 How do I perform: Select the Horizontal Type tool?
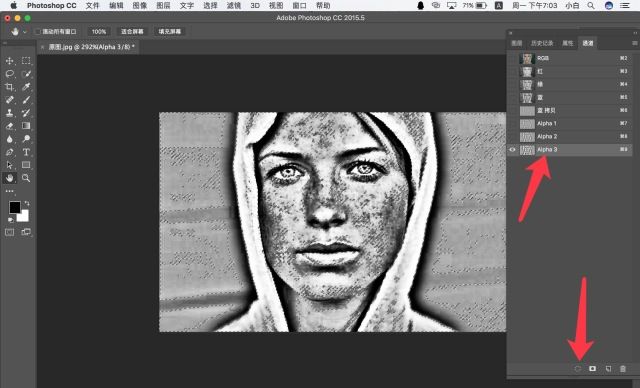pyautogui.click(x=26, y=152)
